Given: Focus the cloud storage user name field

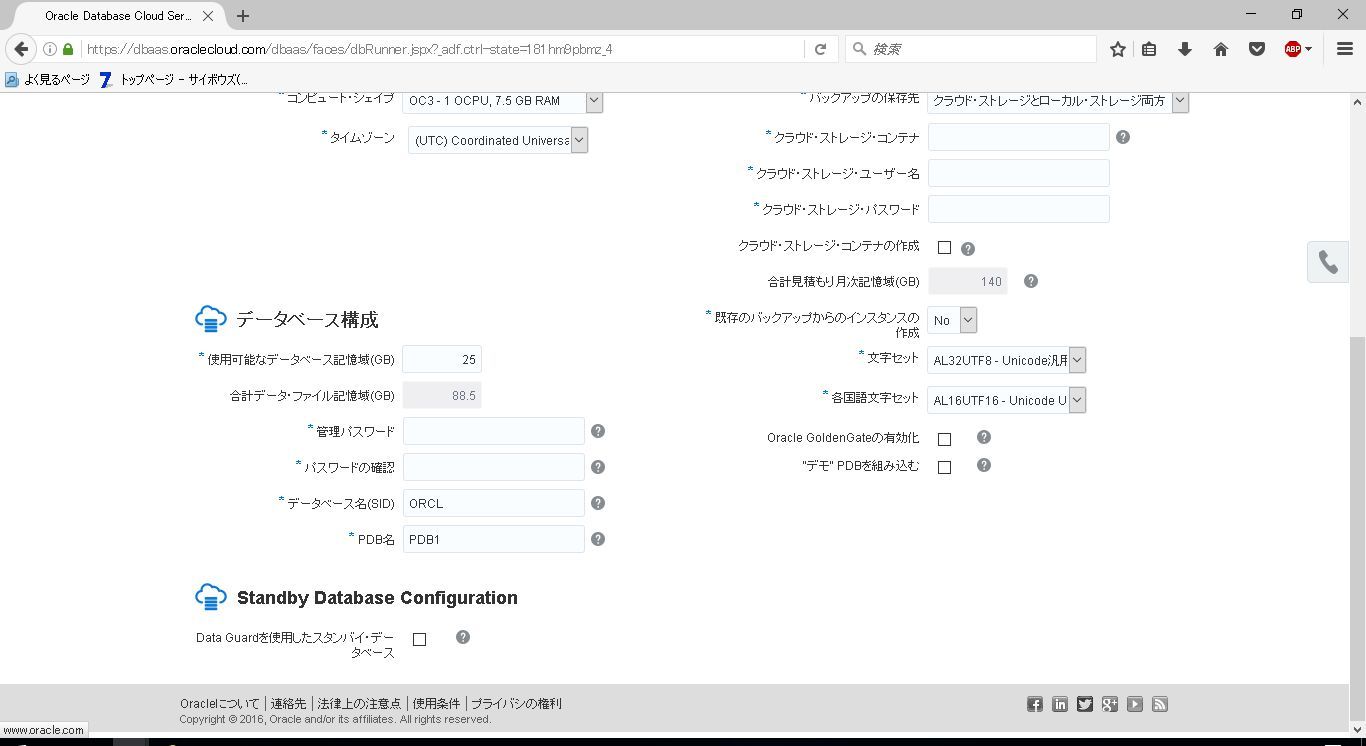Looking at the screenshot, I should (1019, 173).
